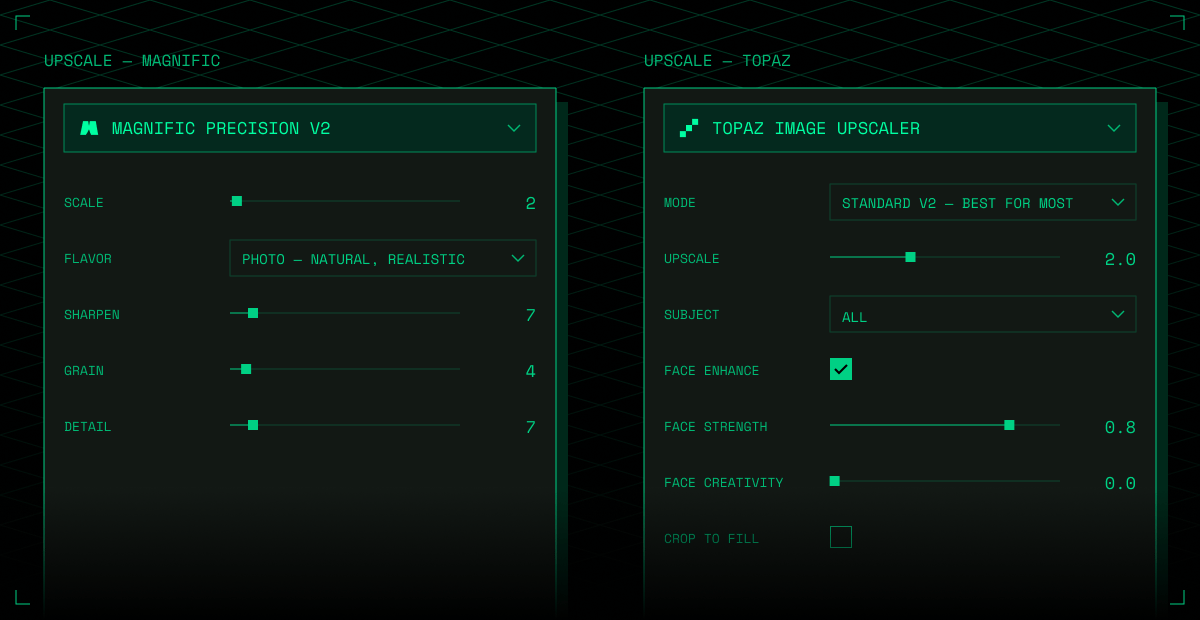Expand the Flavor dropdown showing Photo
1200x620 pixels.
coord(383,258)
